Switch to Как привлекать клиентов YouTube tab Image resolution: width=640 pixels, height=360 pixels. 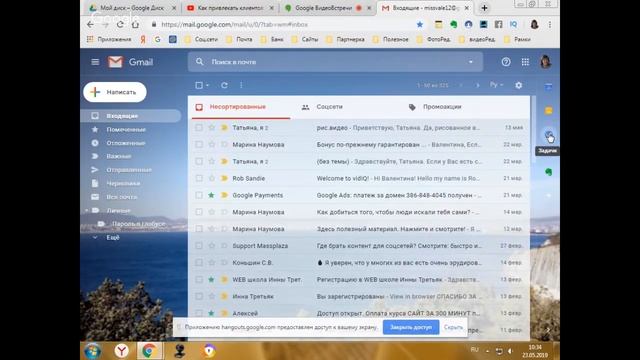click(x=230, y=8)
